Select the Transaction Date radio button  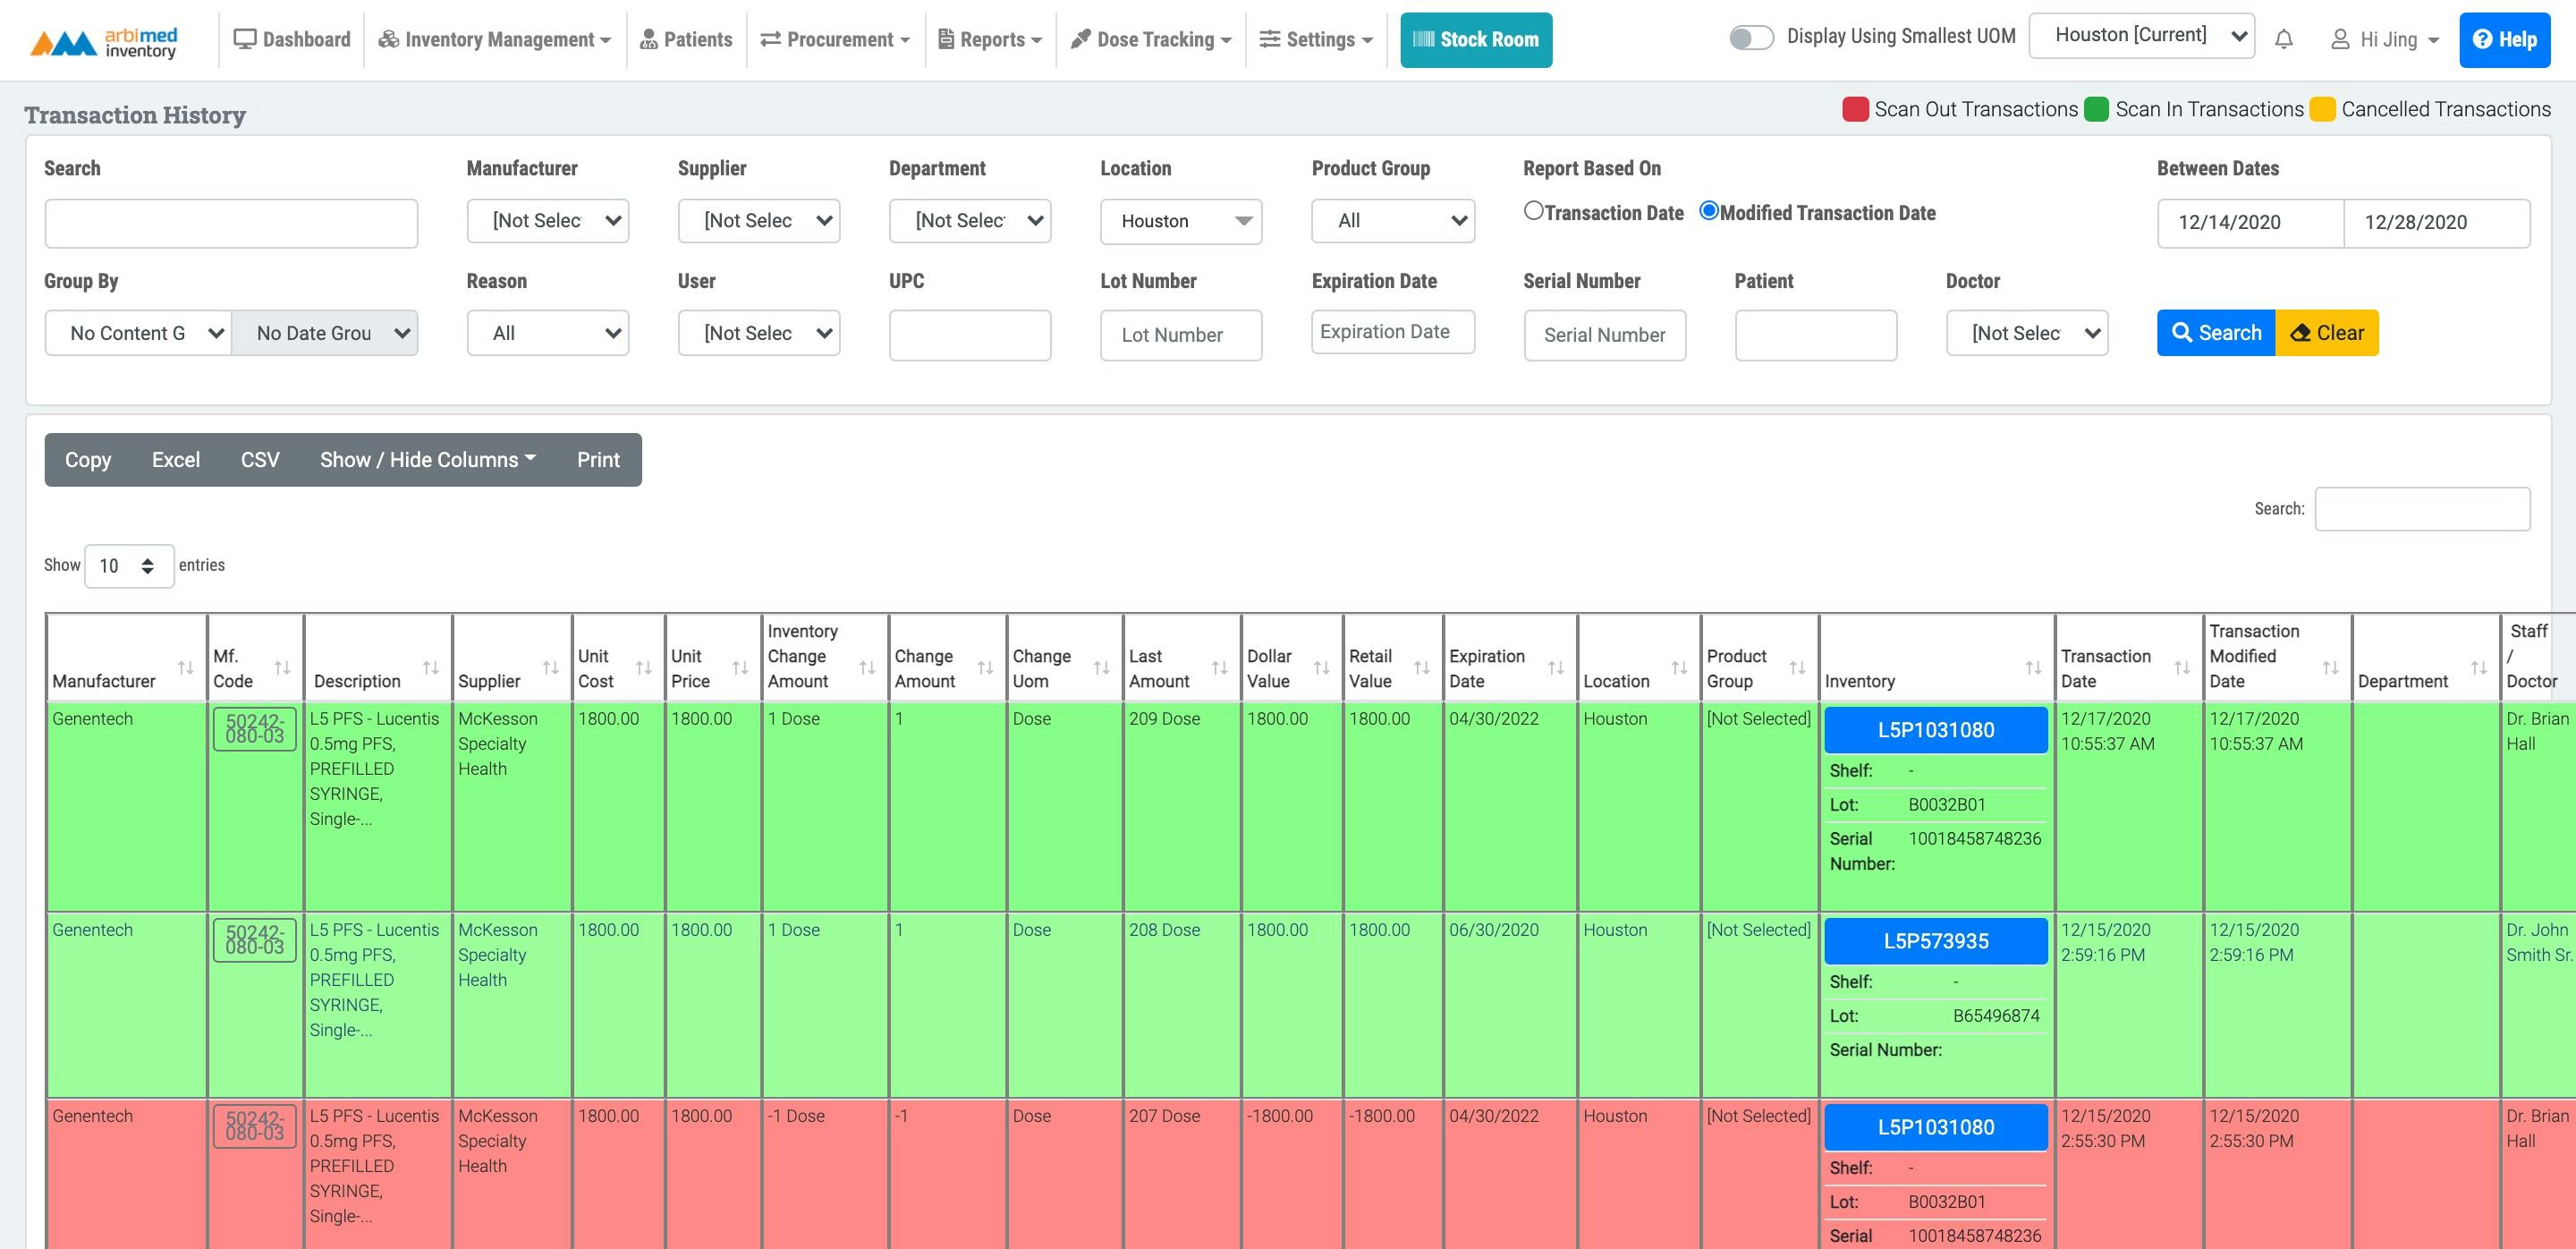[x=1534, y=211]
